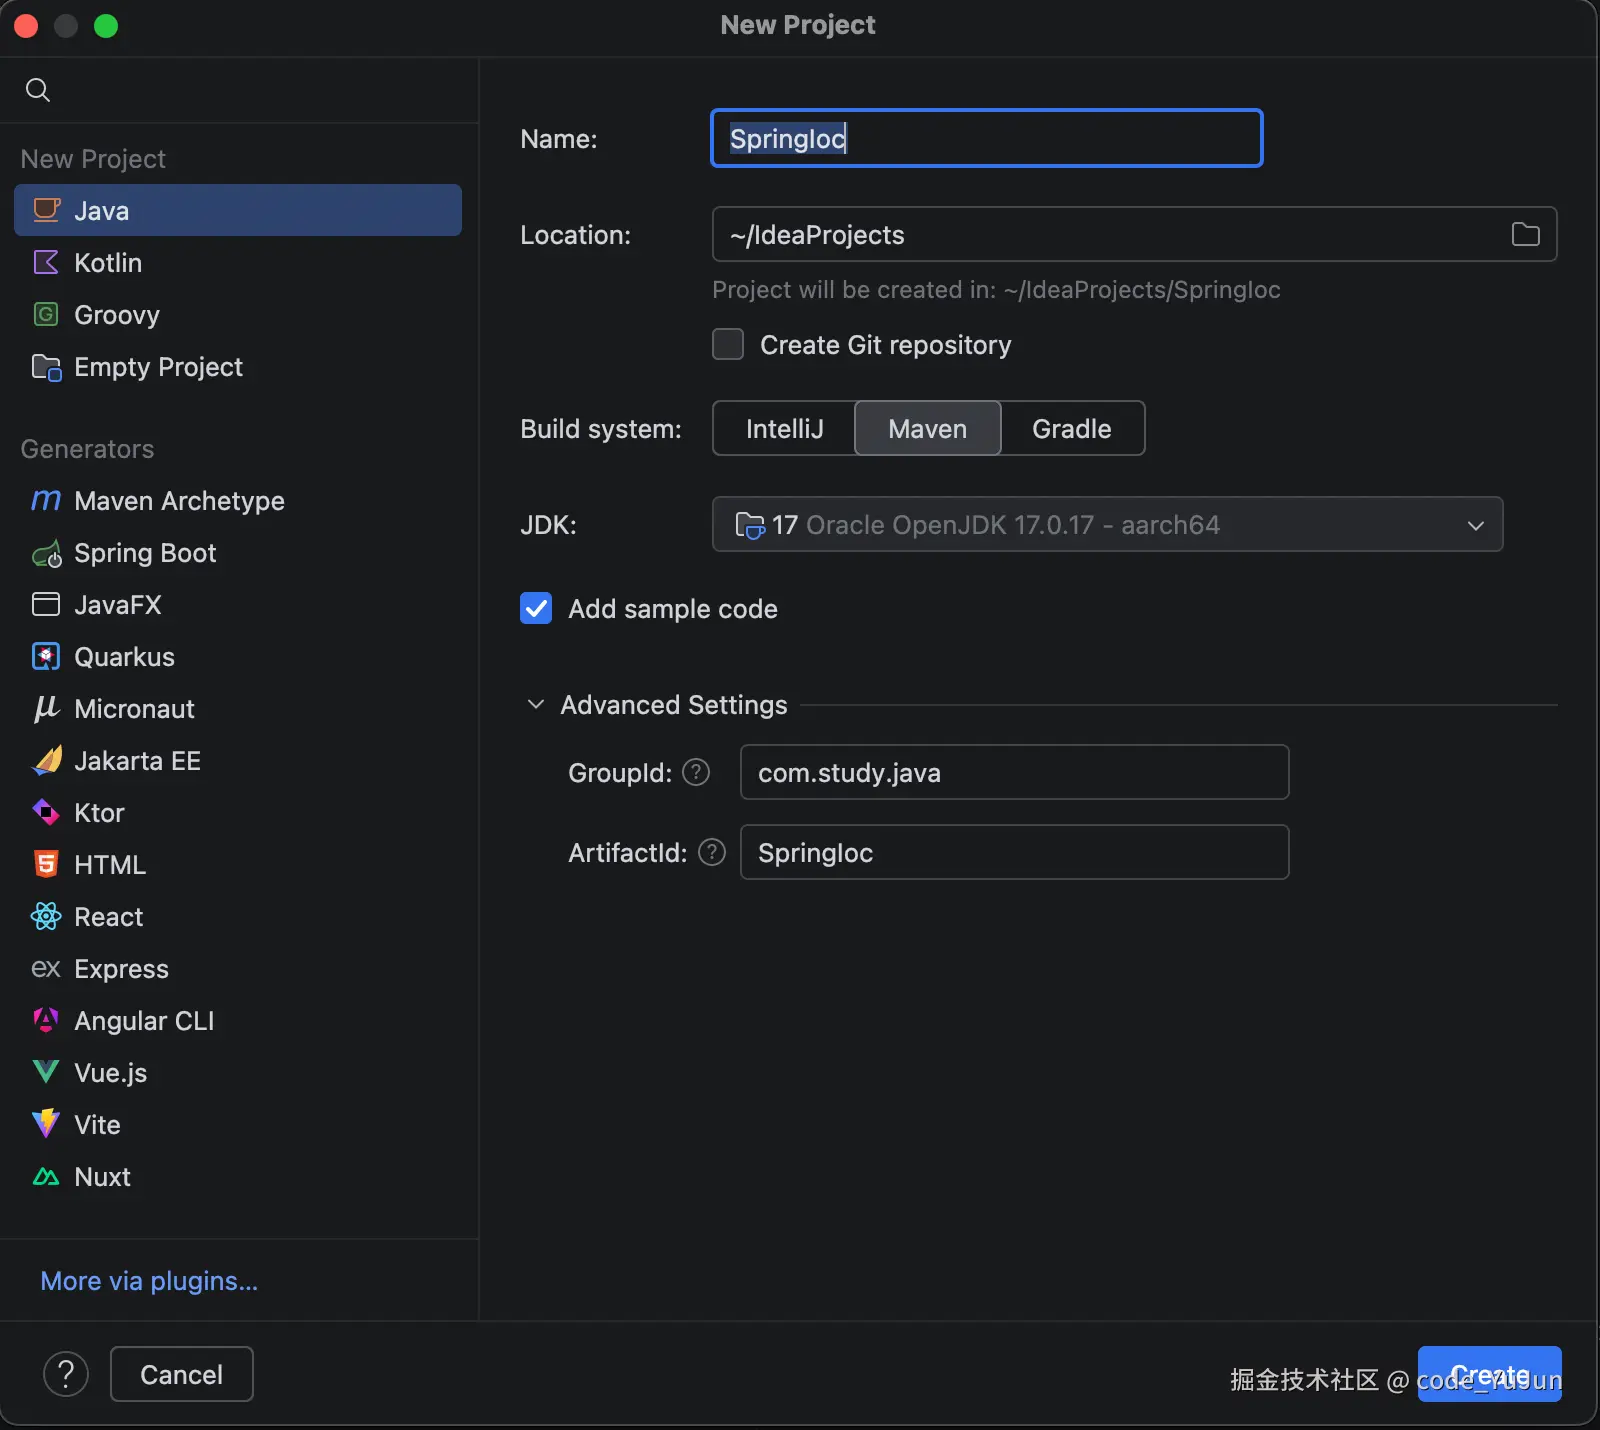Click the GroupId help question icon
1600x1430 pixels.
pyautogui.click(x=696, y=773)
